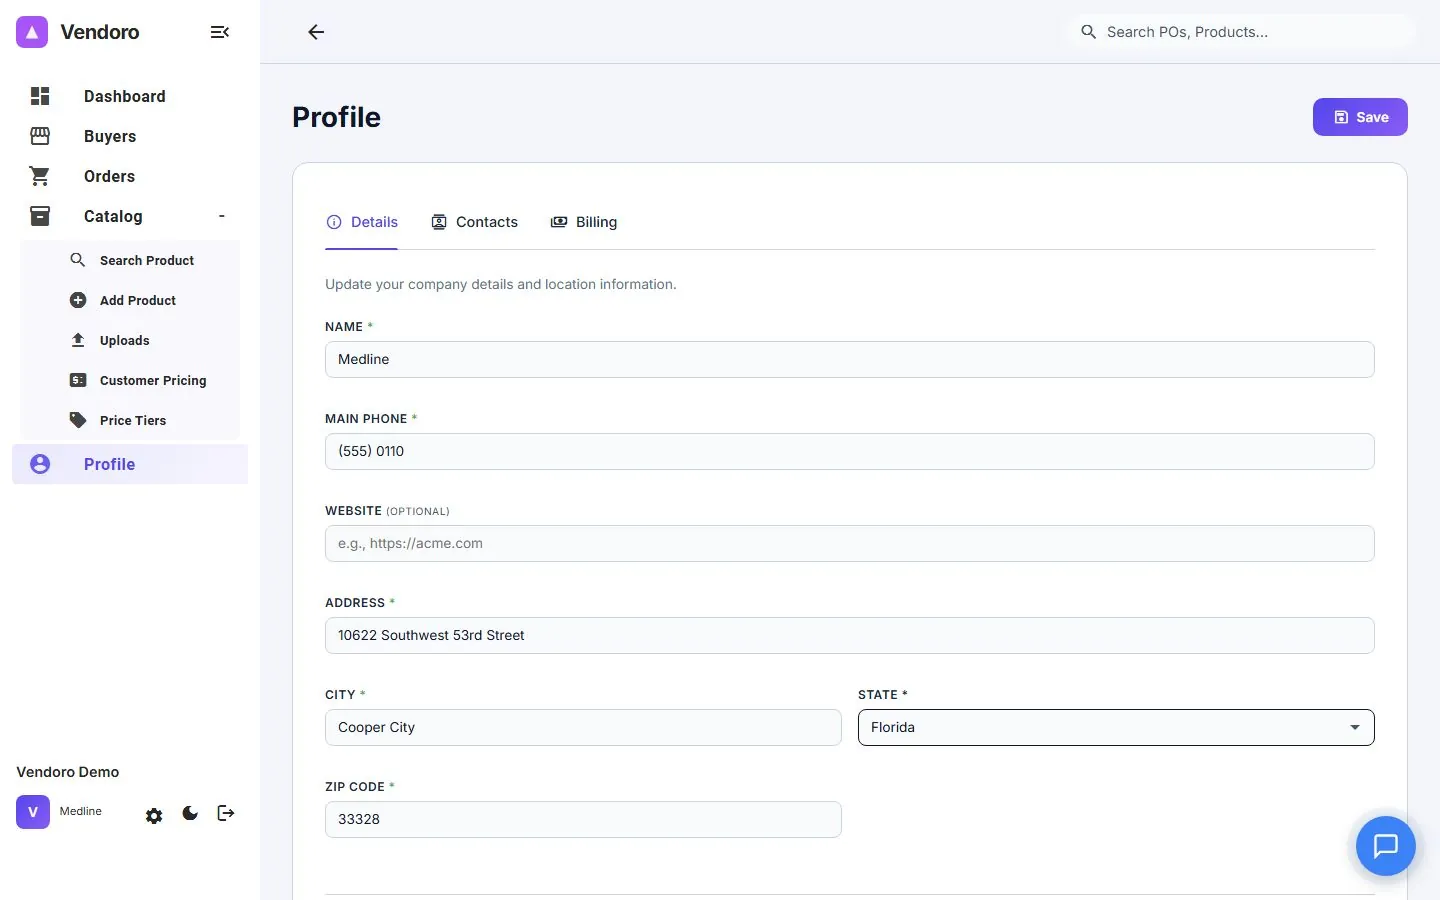1440x900 pixels.
Task: Click the Buyers storefront icon
Action: tap(40, 136)
